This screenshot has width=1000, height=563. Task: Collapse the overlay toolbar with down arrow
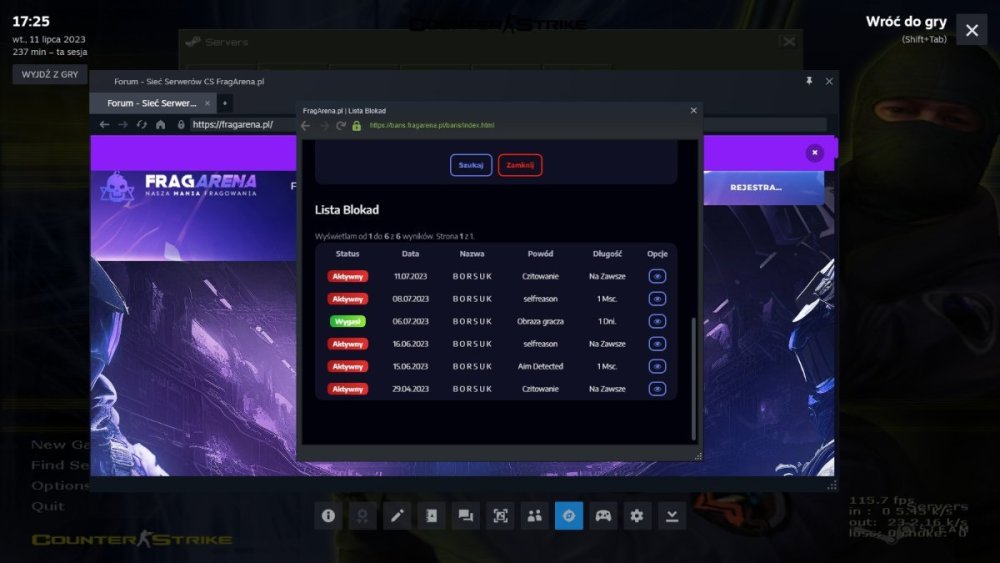pyautogui.click(x=672, y=516)
